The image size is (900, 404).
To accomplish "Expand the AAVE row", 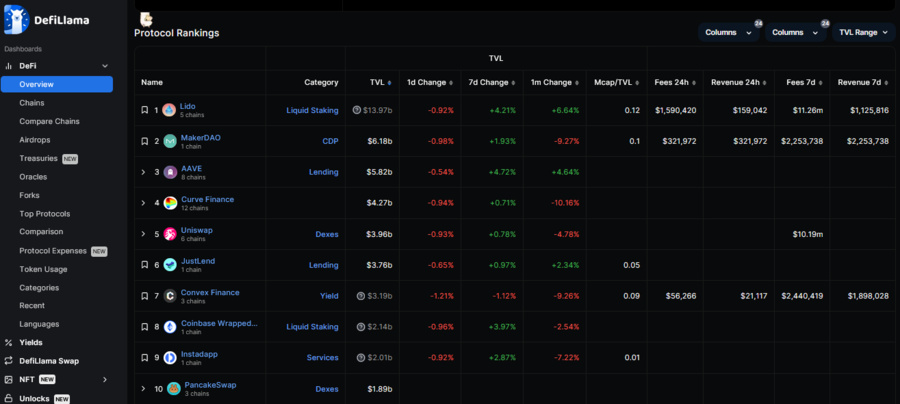I will coord(143,172).
